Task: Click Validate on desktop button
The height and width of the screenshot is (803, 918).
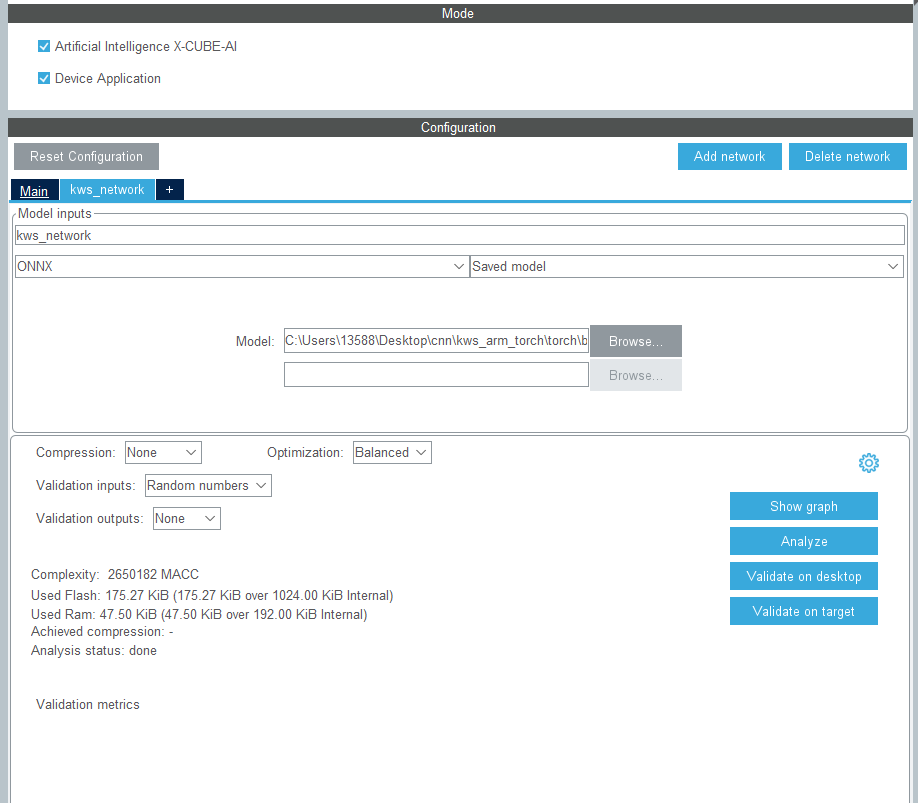Action: [x=804, y=576]
